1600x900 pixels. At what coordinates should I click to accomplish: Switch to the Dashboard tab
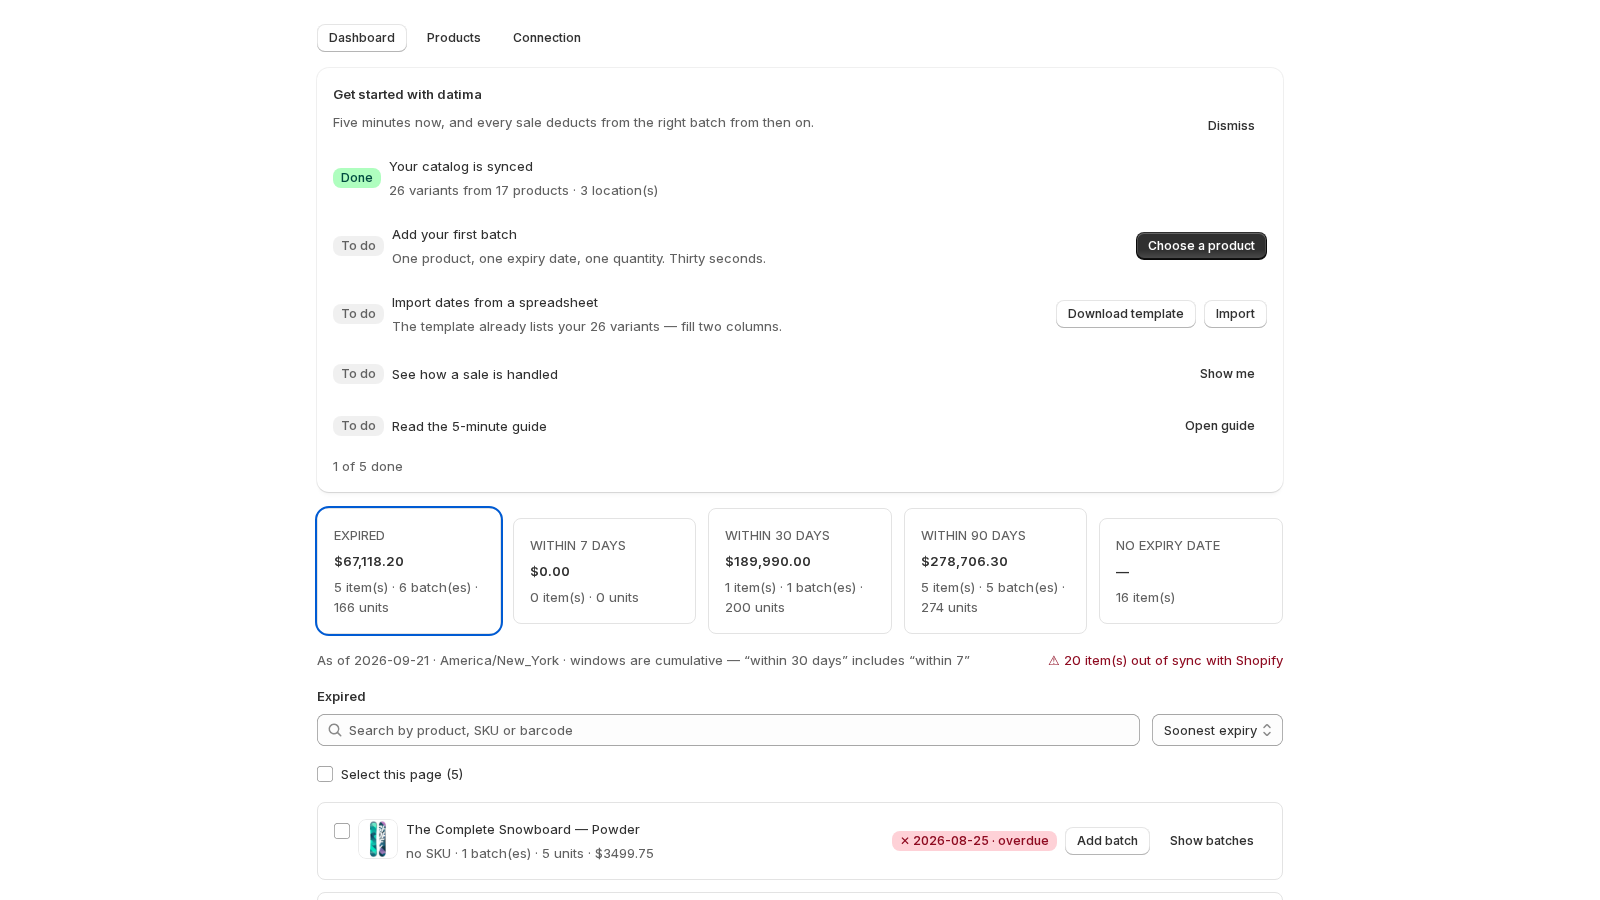coord(362,38)
